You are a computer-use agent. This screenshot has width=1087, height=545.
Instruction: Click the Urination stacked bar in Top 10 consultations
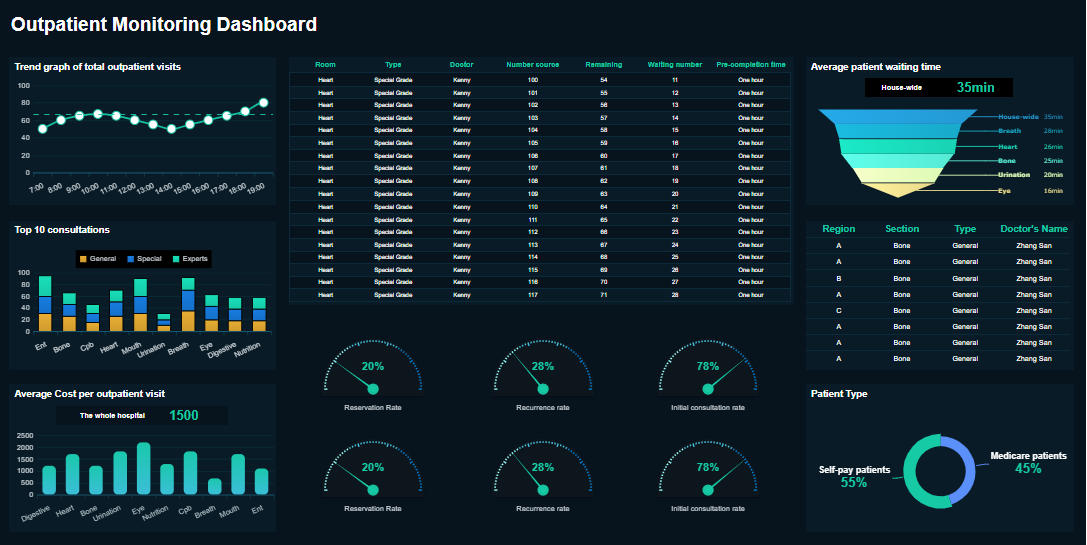164,322
